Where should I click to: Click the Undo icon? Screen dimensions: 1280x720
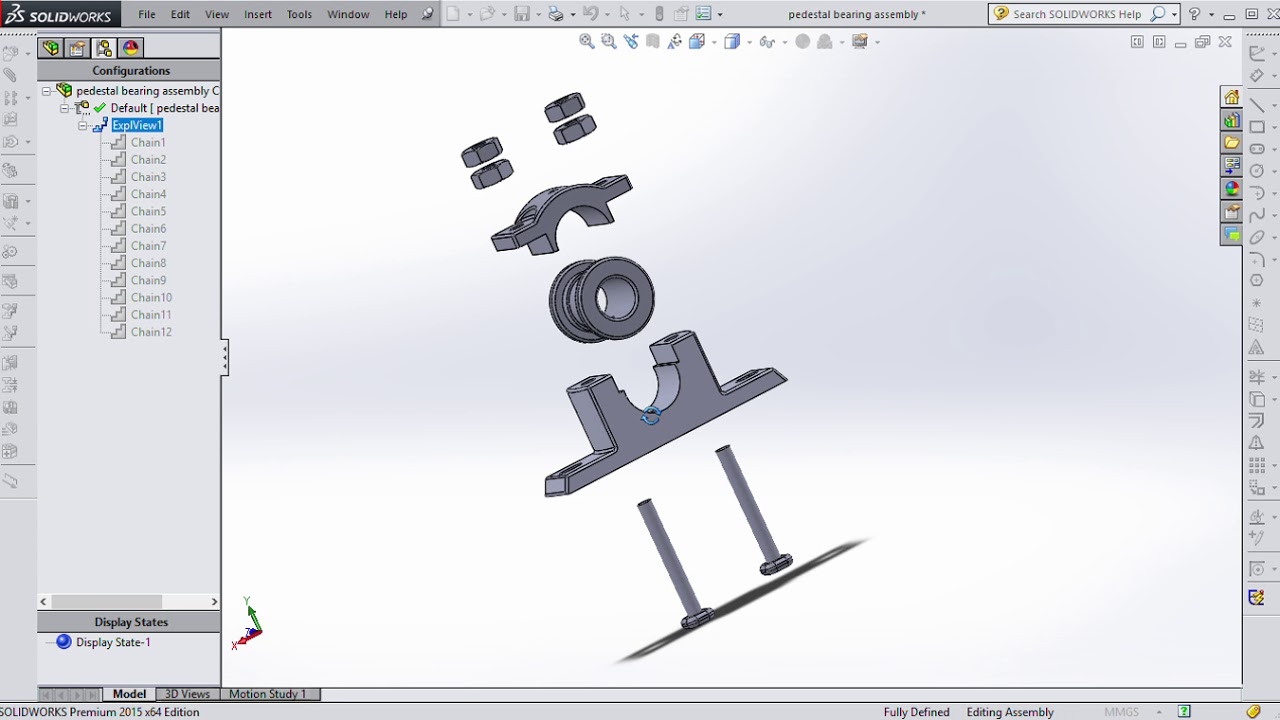pos(590,14)
